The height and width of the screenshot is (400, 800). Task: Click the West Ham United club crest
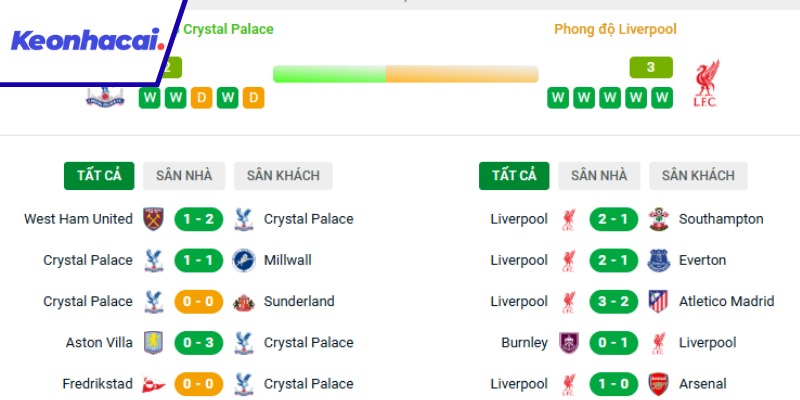(153, 219)
